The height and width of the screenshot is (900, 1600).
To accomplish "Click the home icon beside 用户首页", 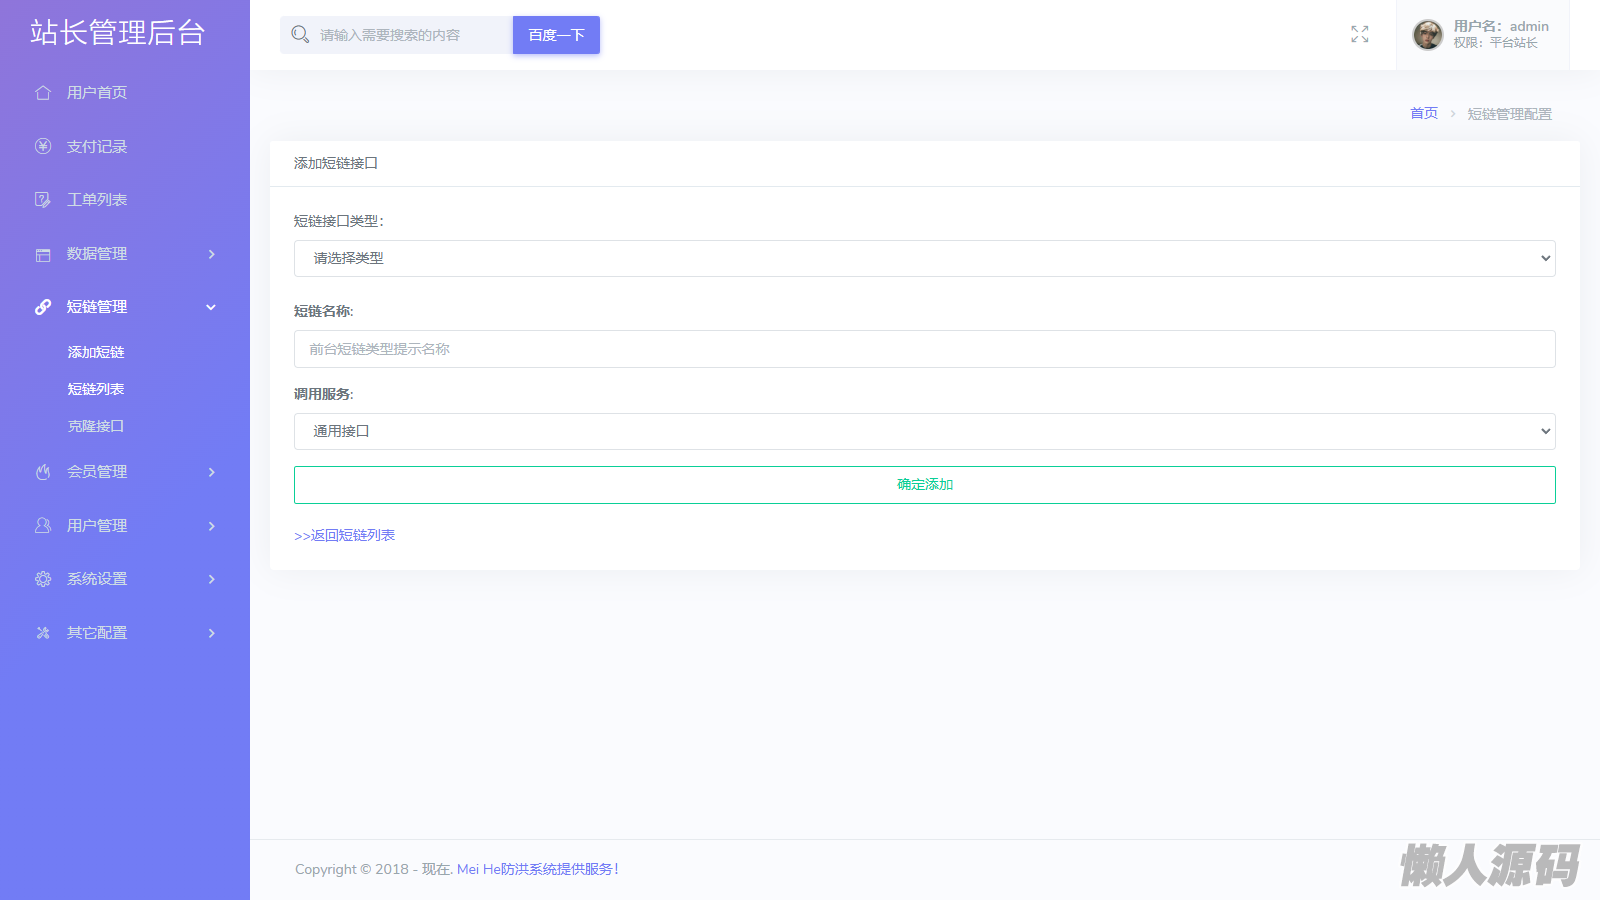I will pos(43,93).
